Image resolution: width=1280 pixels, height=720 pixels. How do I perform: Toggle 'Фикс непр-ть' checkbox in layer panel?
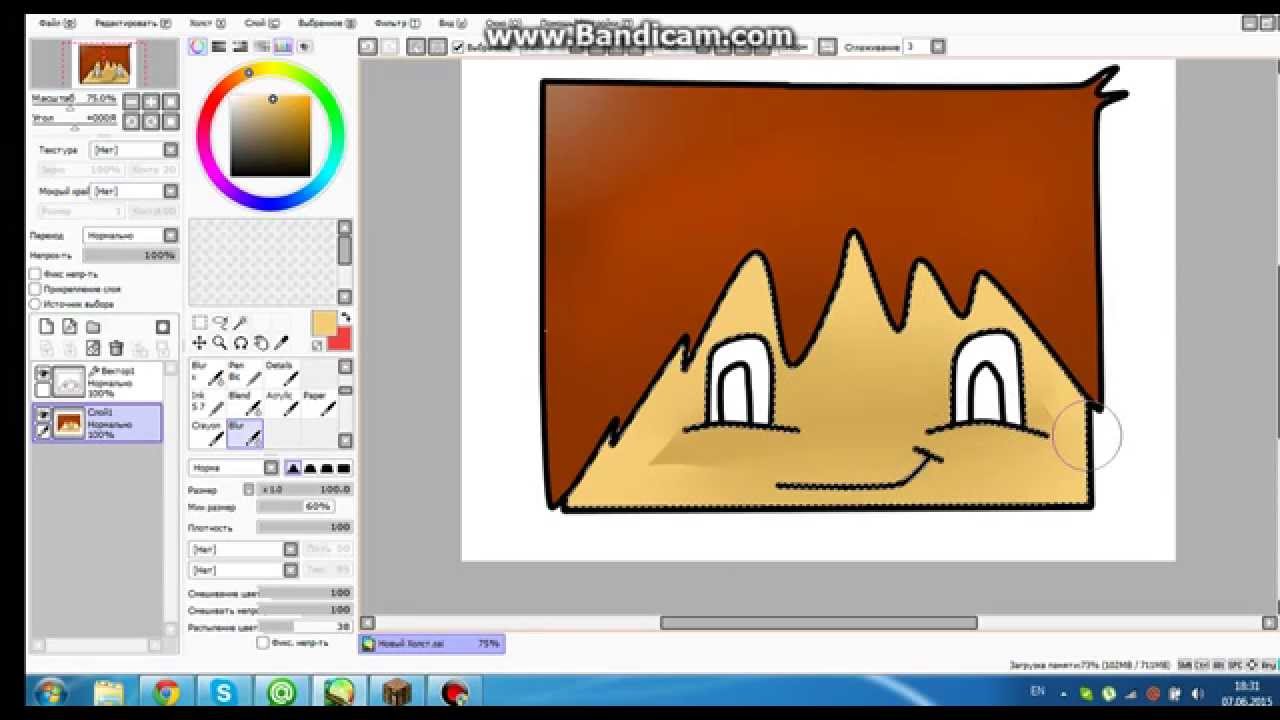pyautogui.click(x=35, y=274)
